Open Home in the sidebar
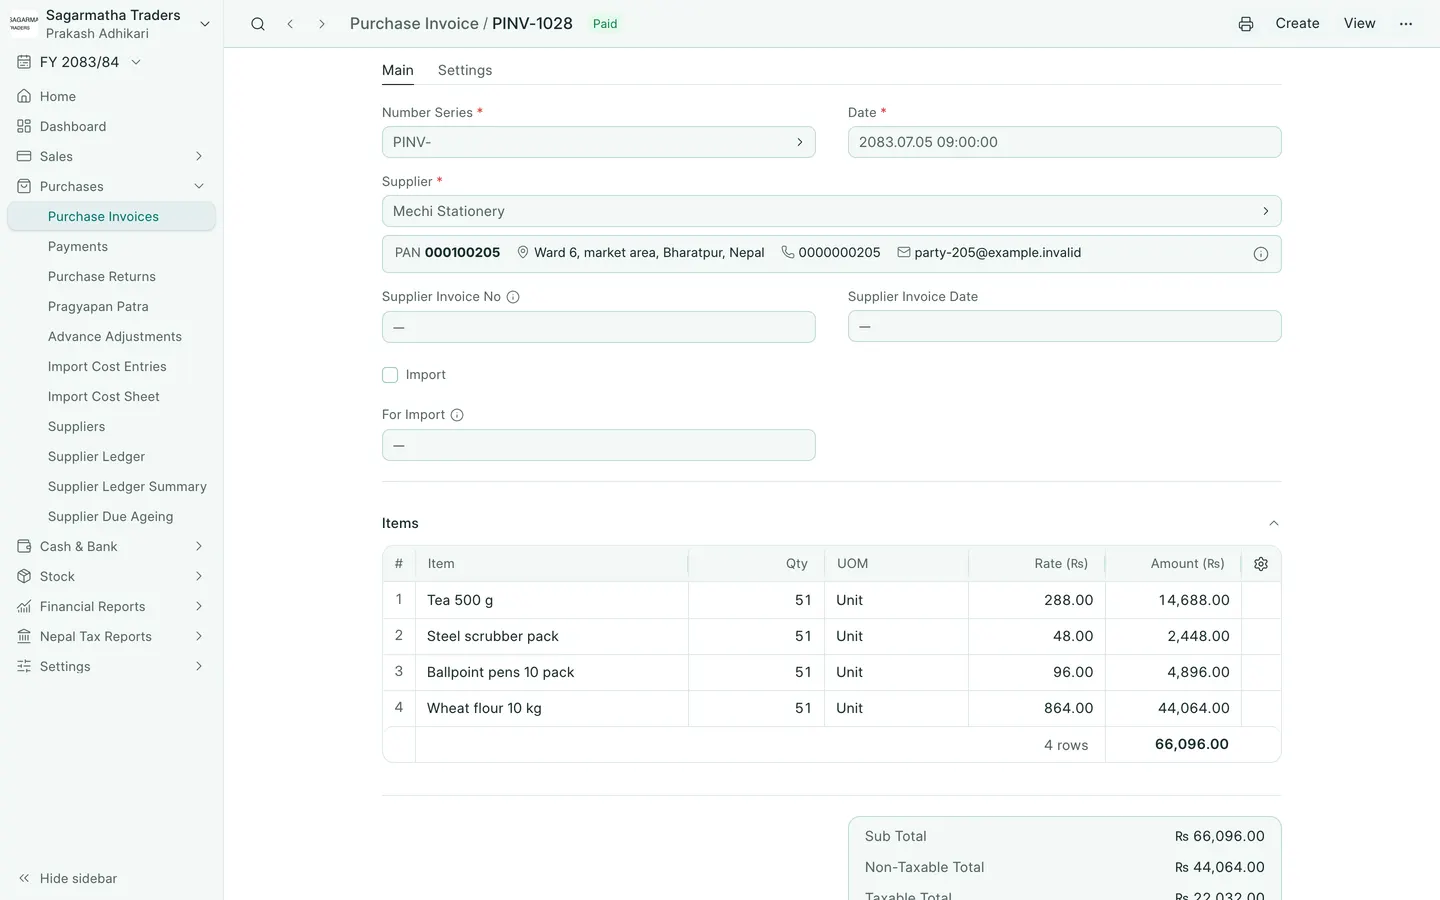The height and width of the screenshot is (900, 1440). click(111, 97)
